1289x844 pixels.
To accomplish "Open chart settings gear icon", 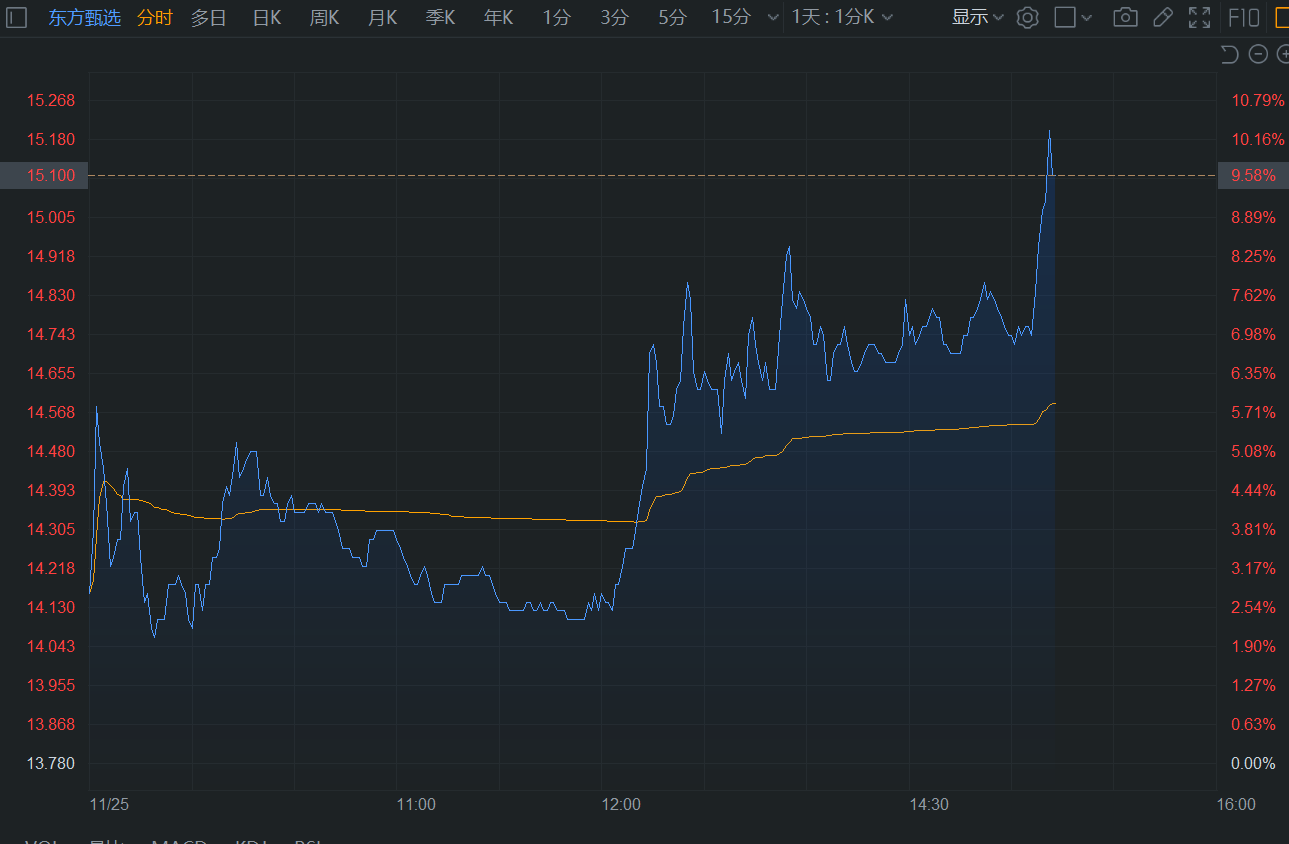I will click(x=1027, y=17).
